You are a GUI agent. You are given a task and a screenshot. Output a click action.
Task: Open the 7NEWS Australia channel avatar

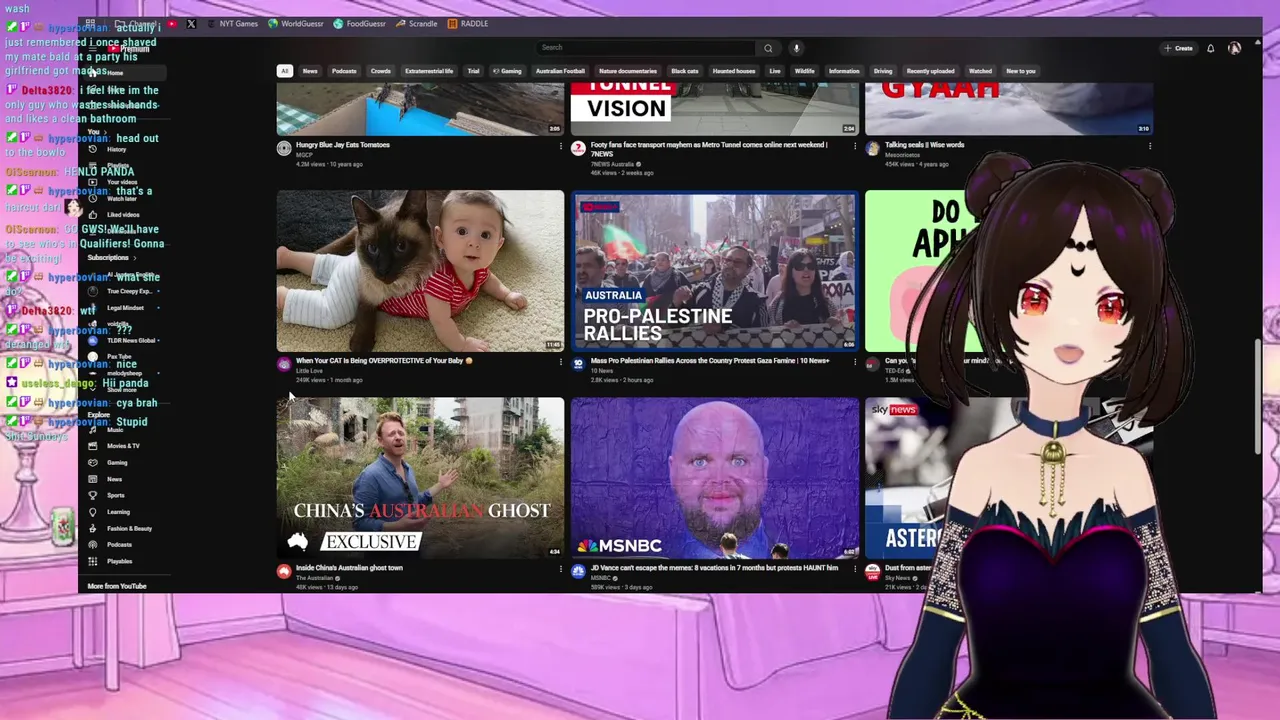click(x=578, y=149)
